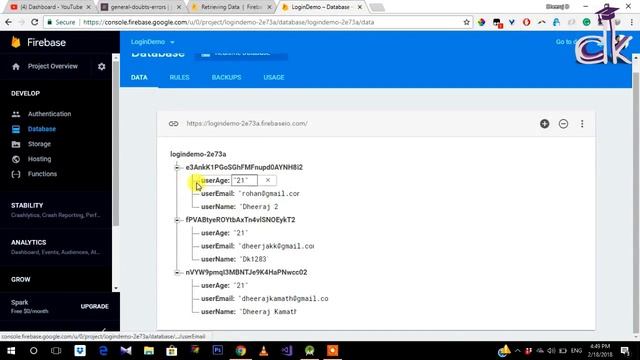Open File Explorer from taskbar

coord(149,351)
